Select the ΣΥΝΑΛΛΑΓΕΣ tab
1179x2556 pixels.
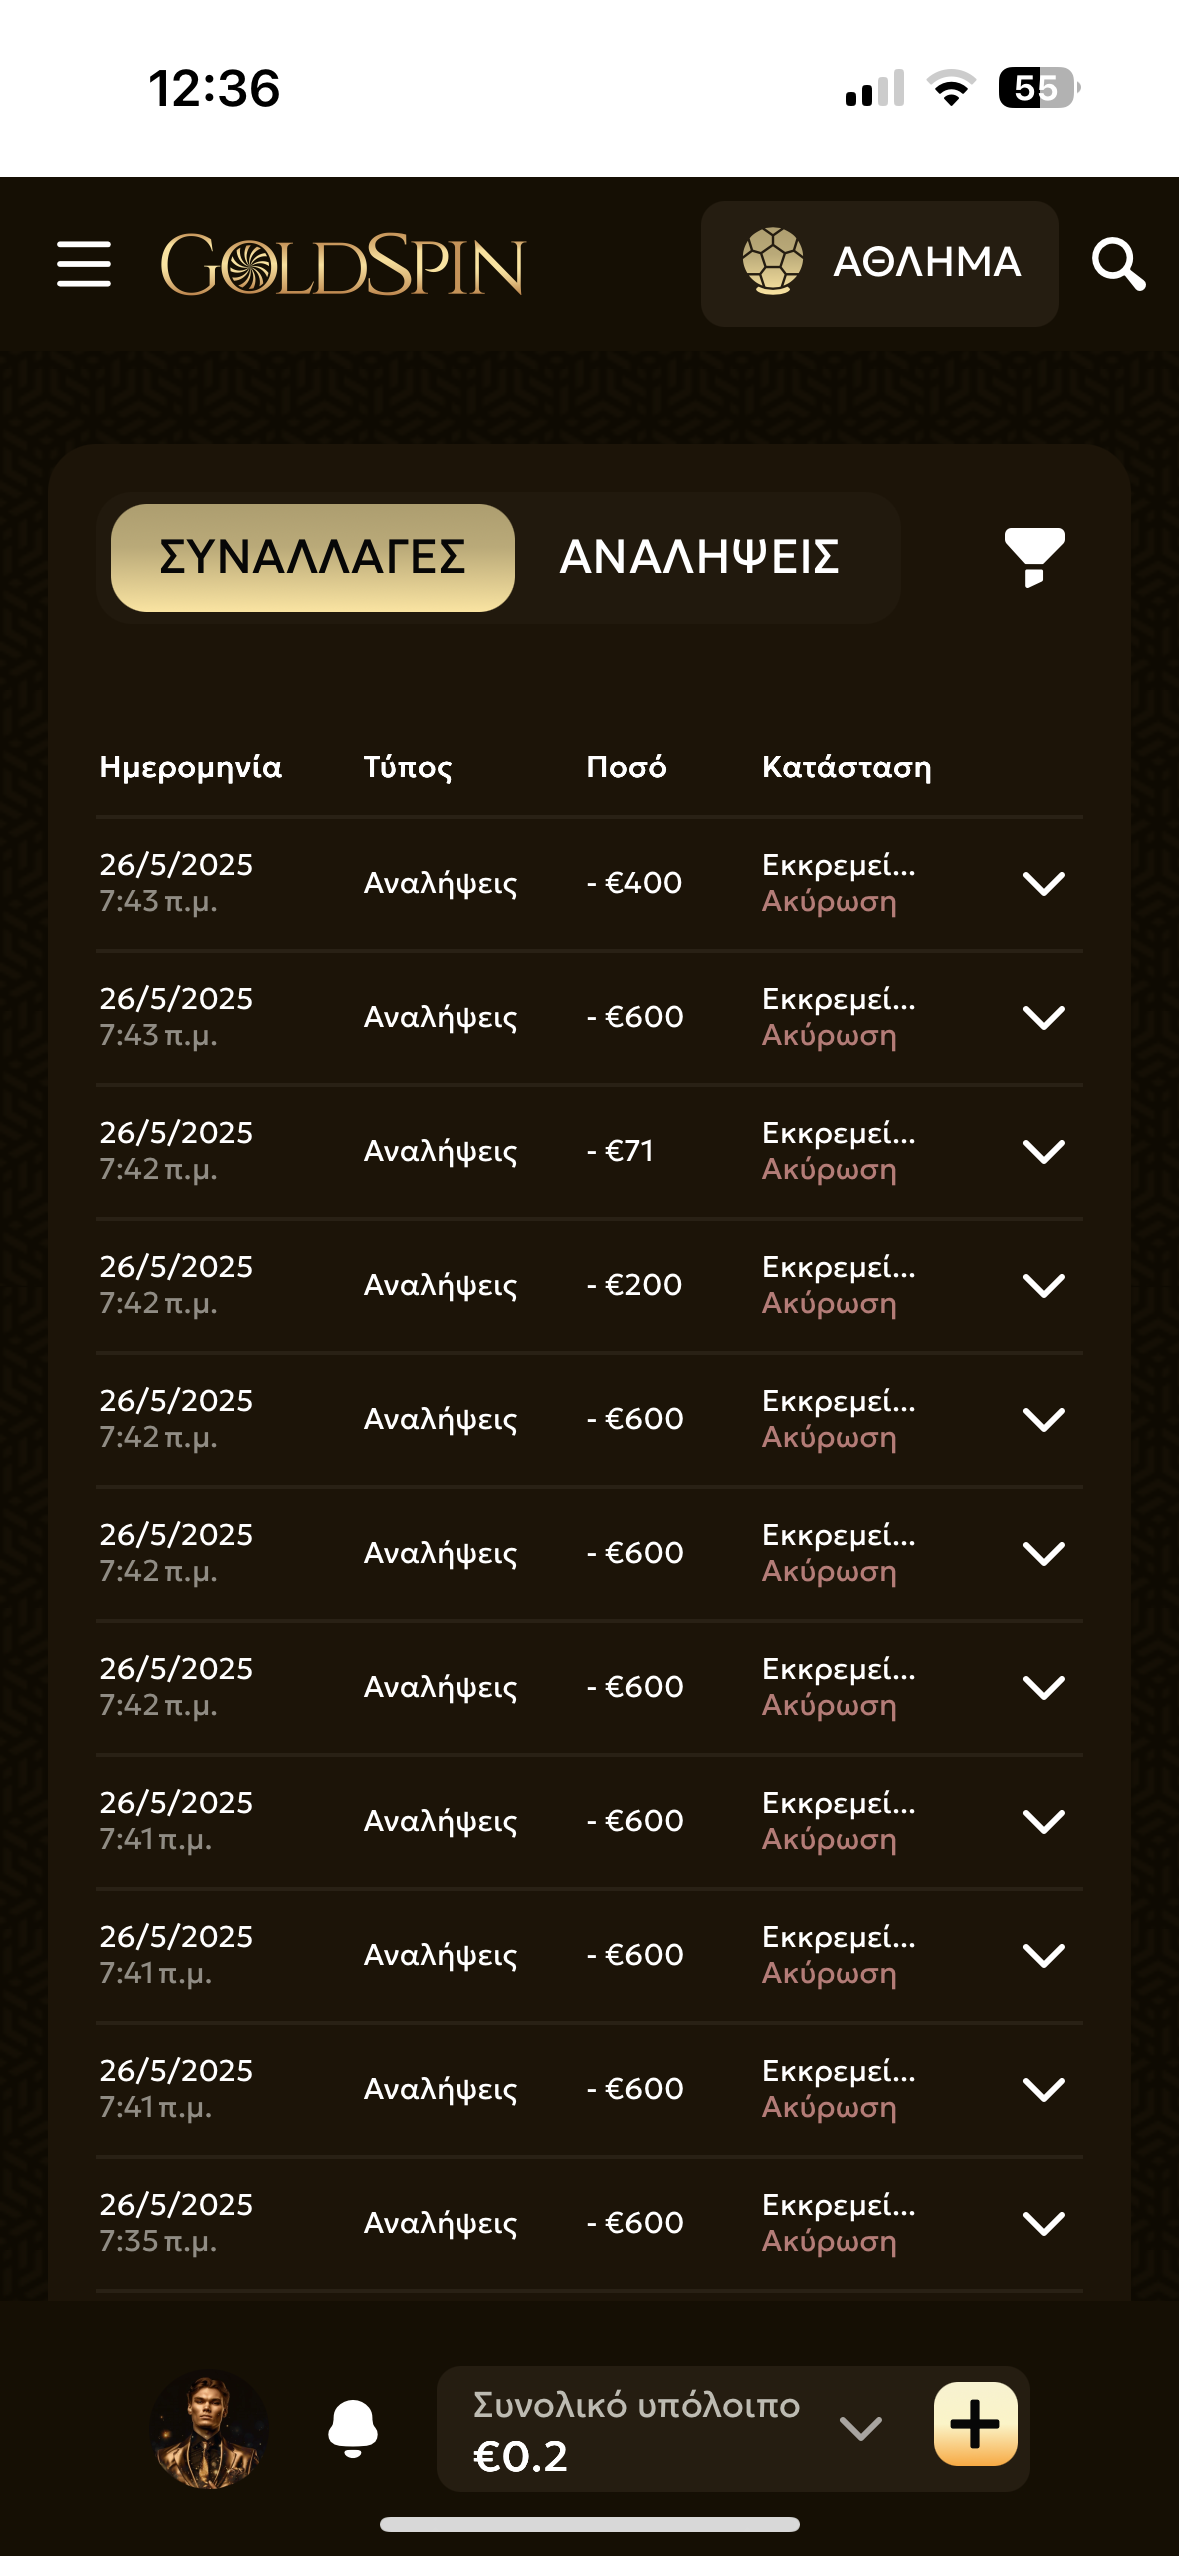pos(313,558)
